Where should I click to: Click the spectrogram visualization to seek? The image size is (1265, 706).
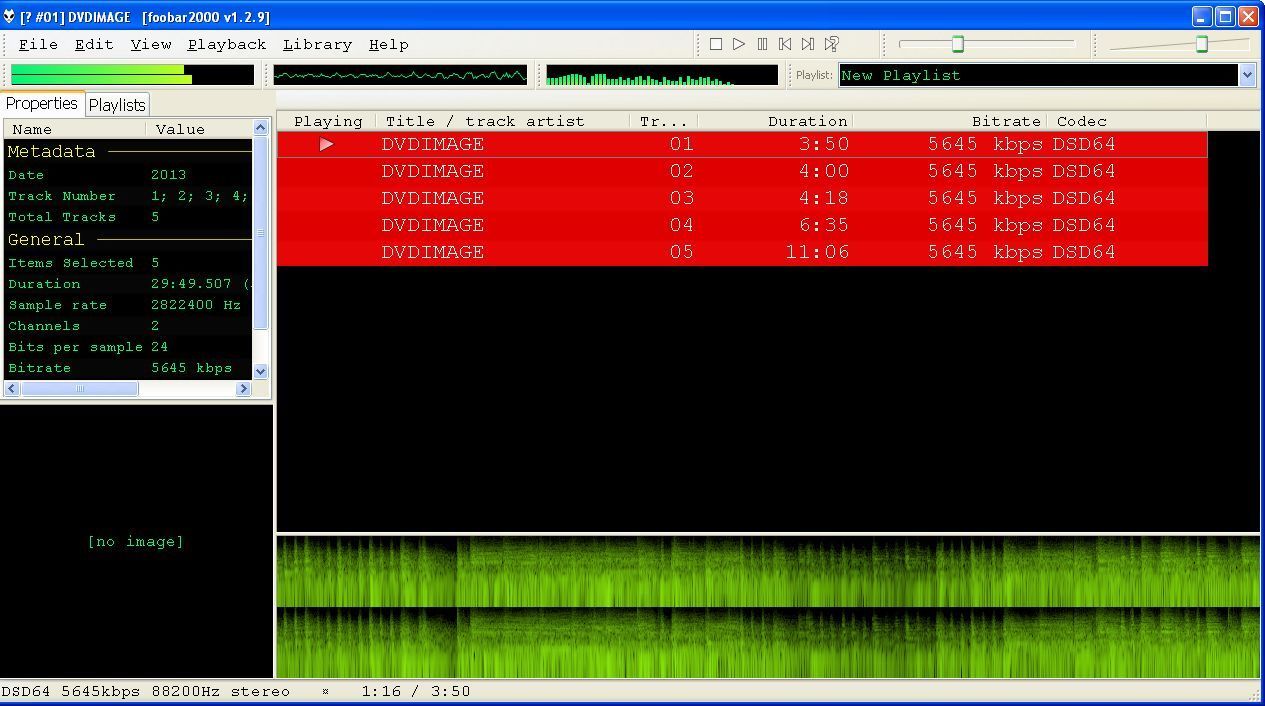pyautogui.click(x=768, y=608)
